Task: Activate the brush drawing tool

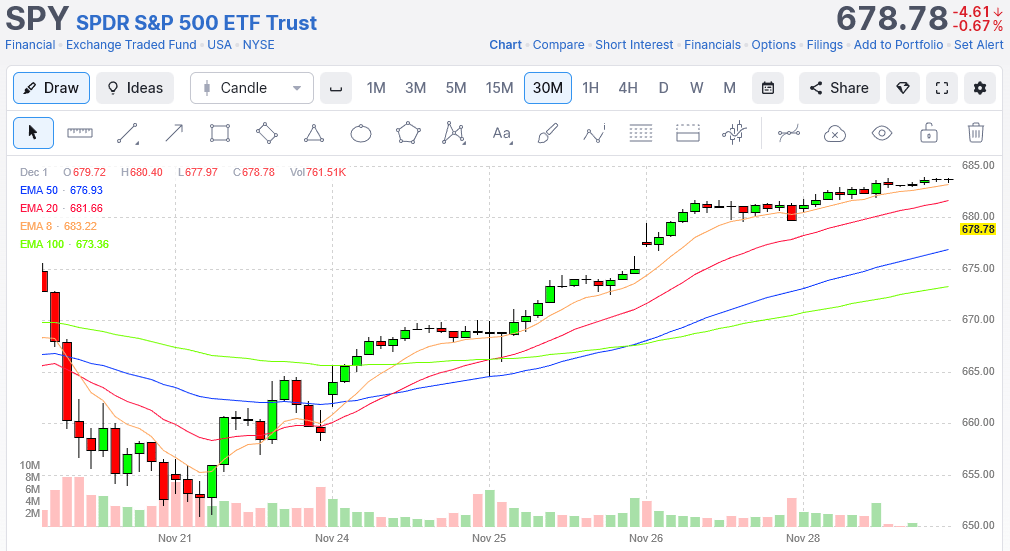Action: tap(548, 133)
